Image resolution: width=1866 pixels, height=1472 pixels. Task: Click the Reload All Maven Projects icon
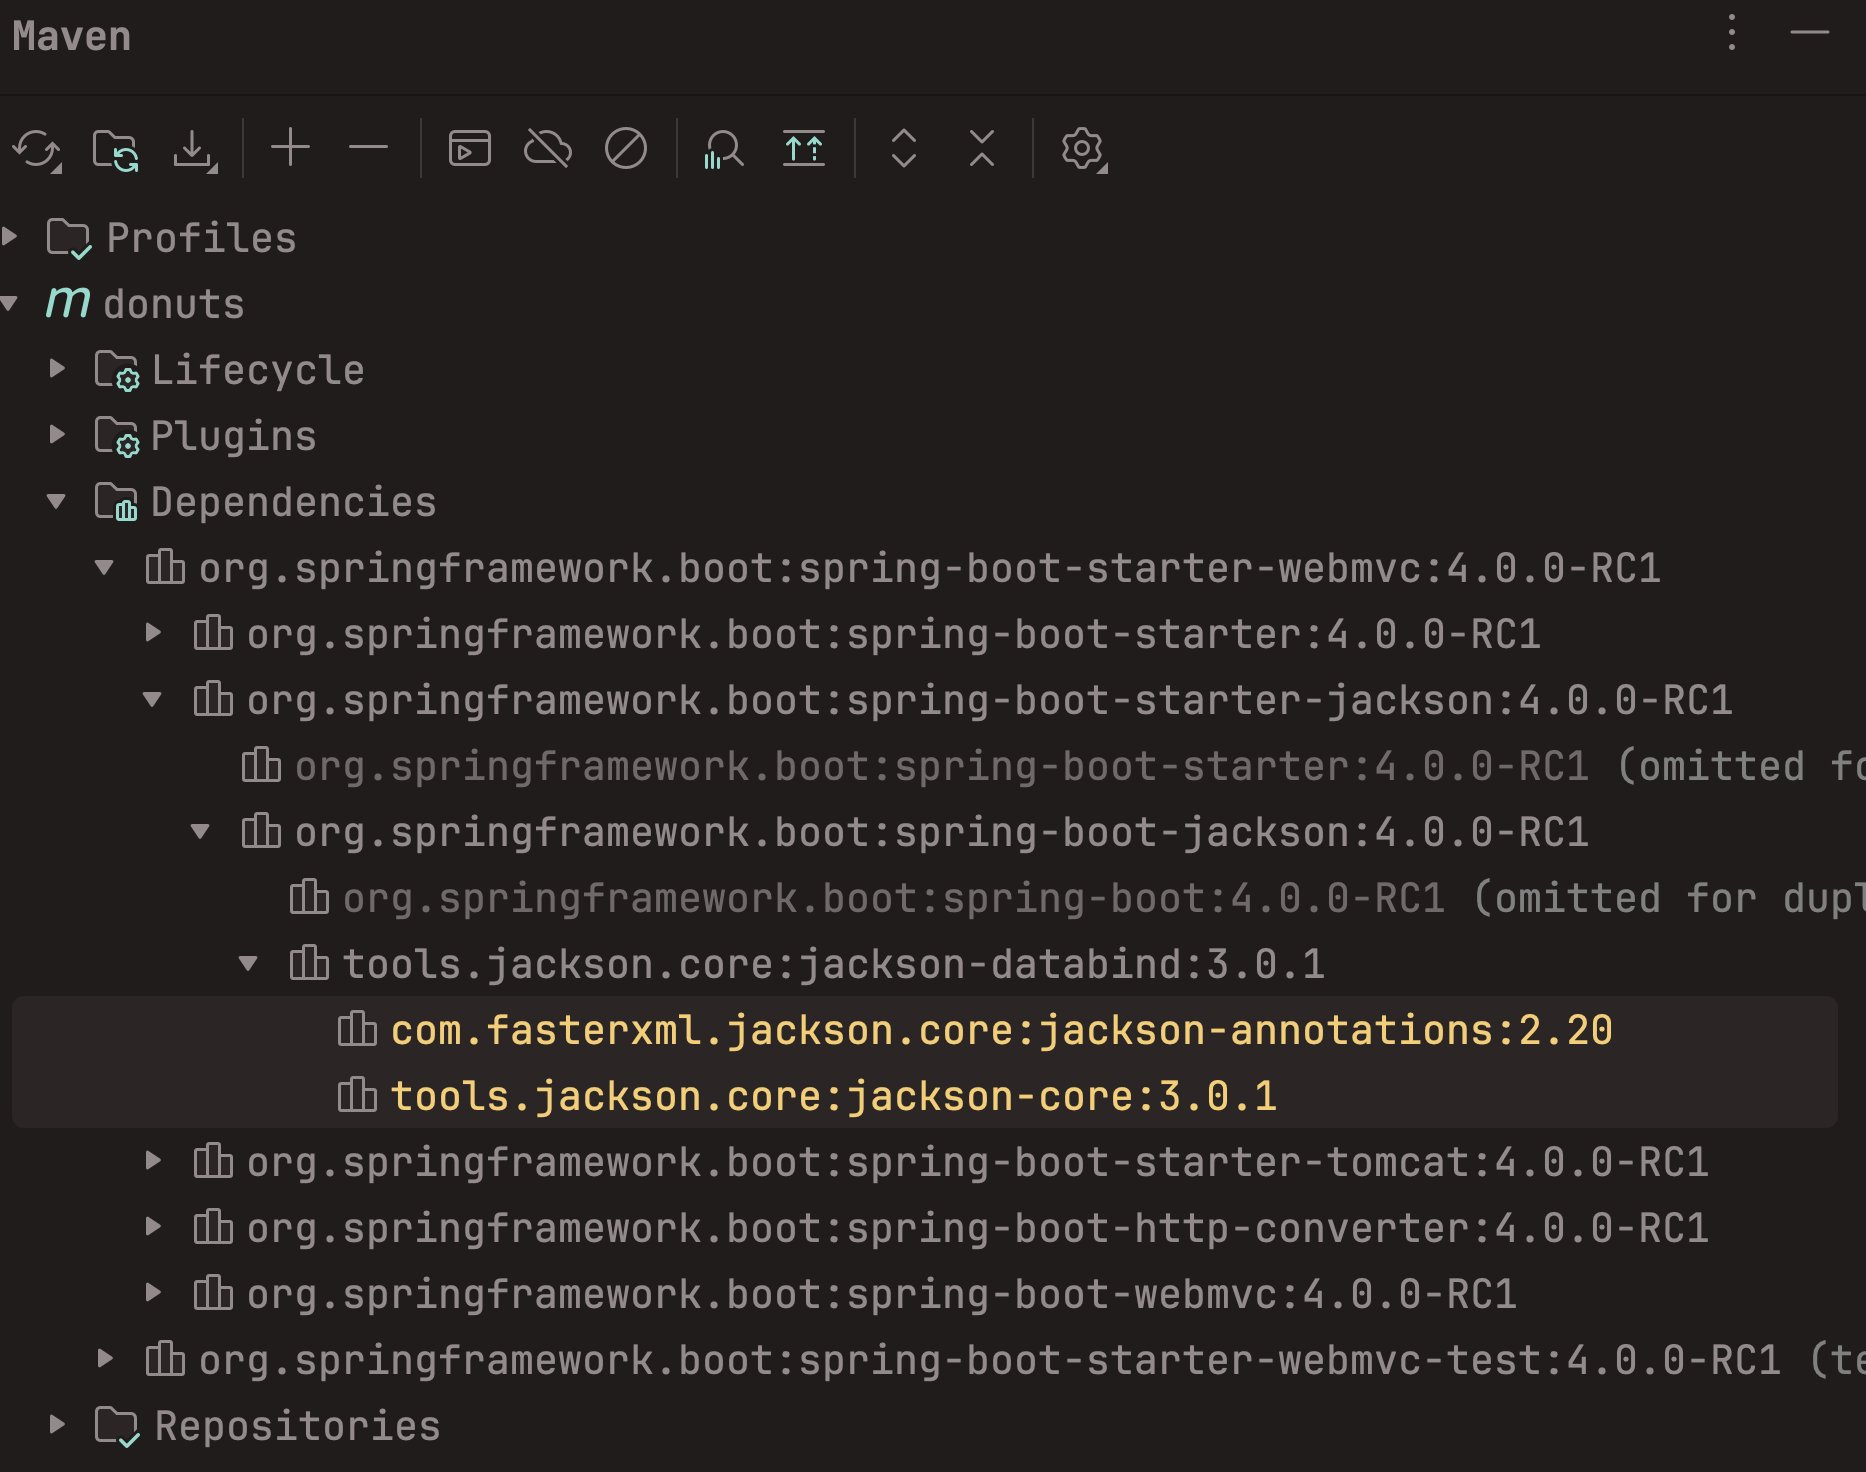coord(36,150)
